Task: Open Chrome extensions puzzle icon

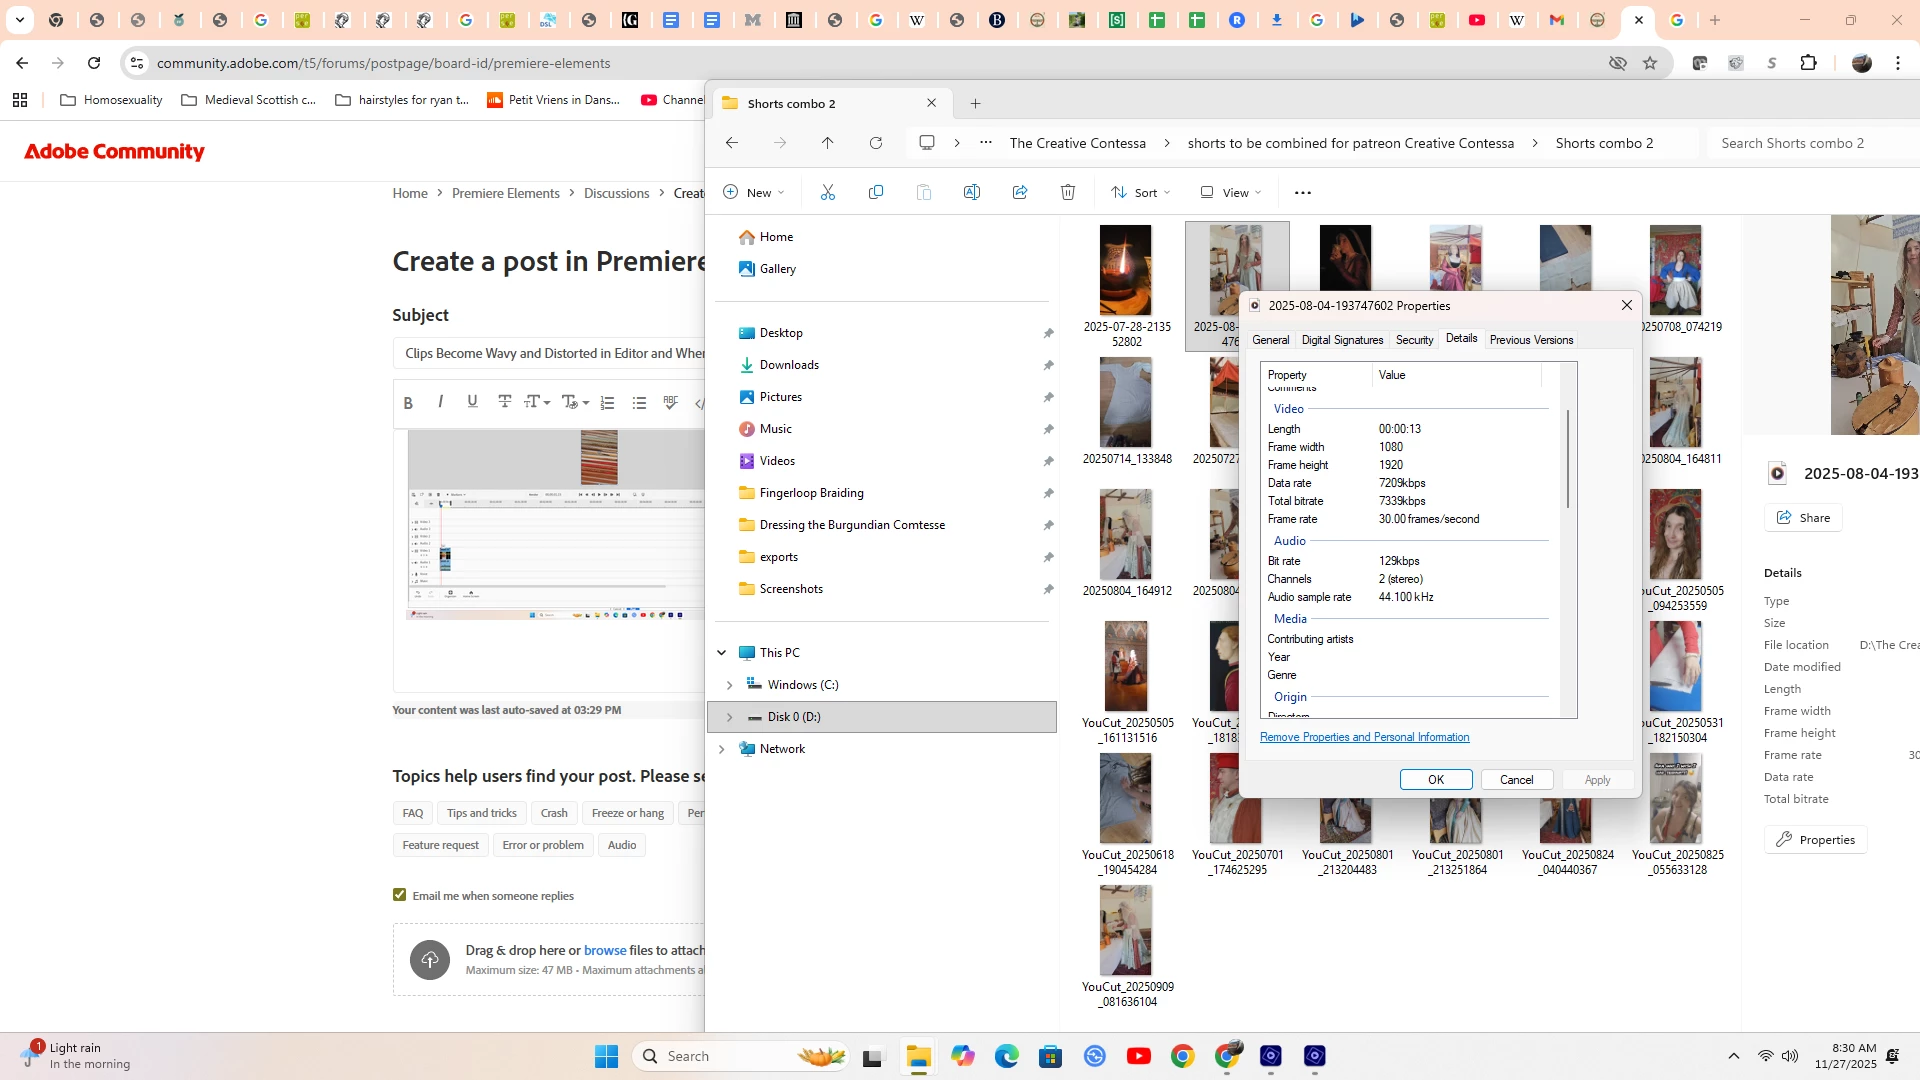Action: pos(1808,63)
